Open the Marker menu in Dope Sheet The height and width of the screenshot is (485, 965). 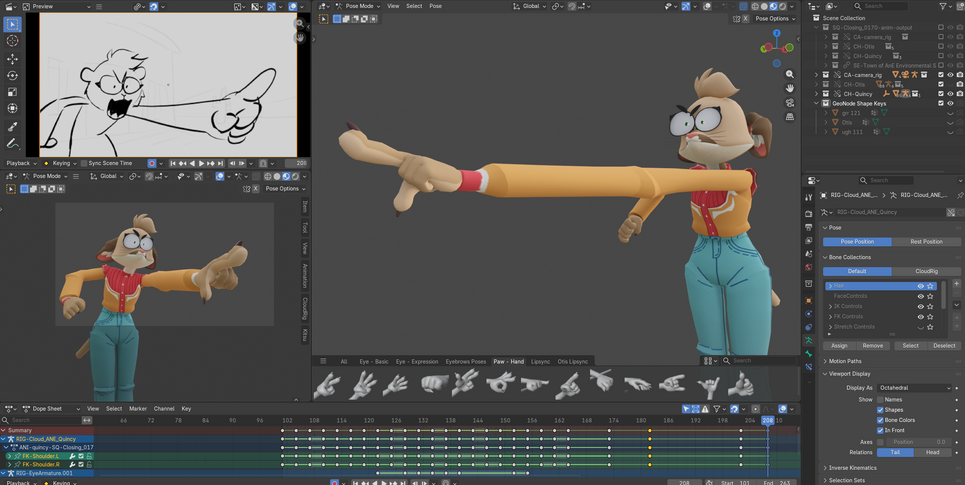pyautogui.click(x=138, y=409)
